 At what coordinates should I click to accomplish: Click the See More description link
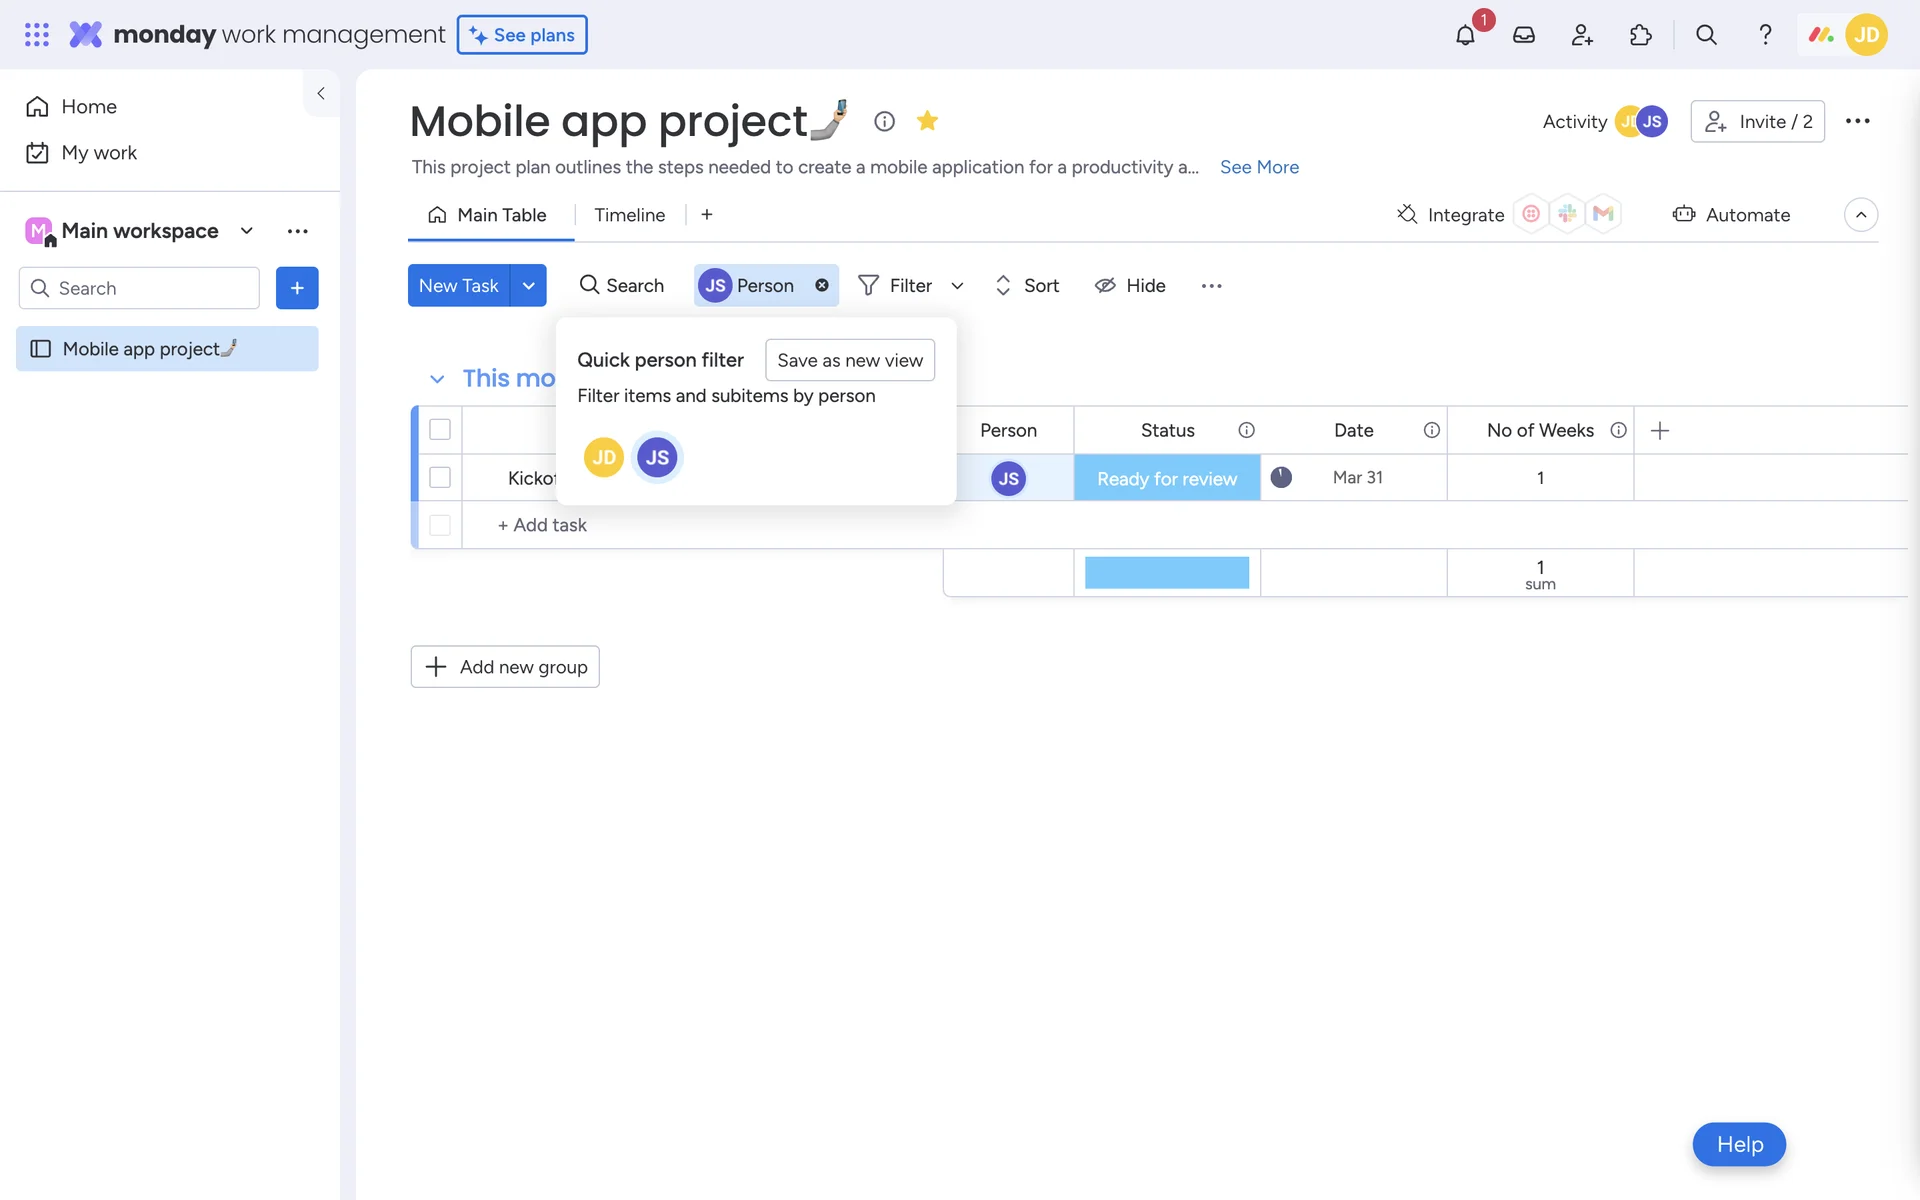pos(1259,167)
